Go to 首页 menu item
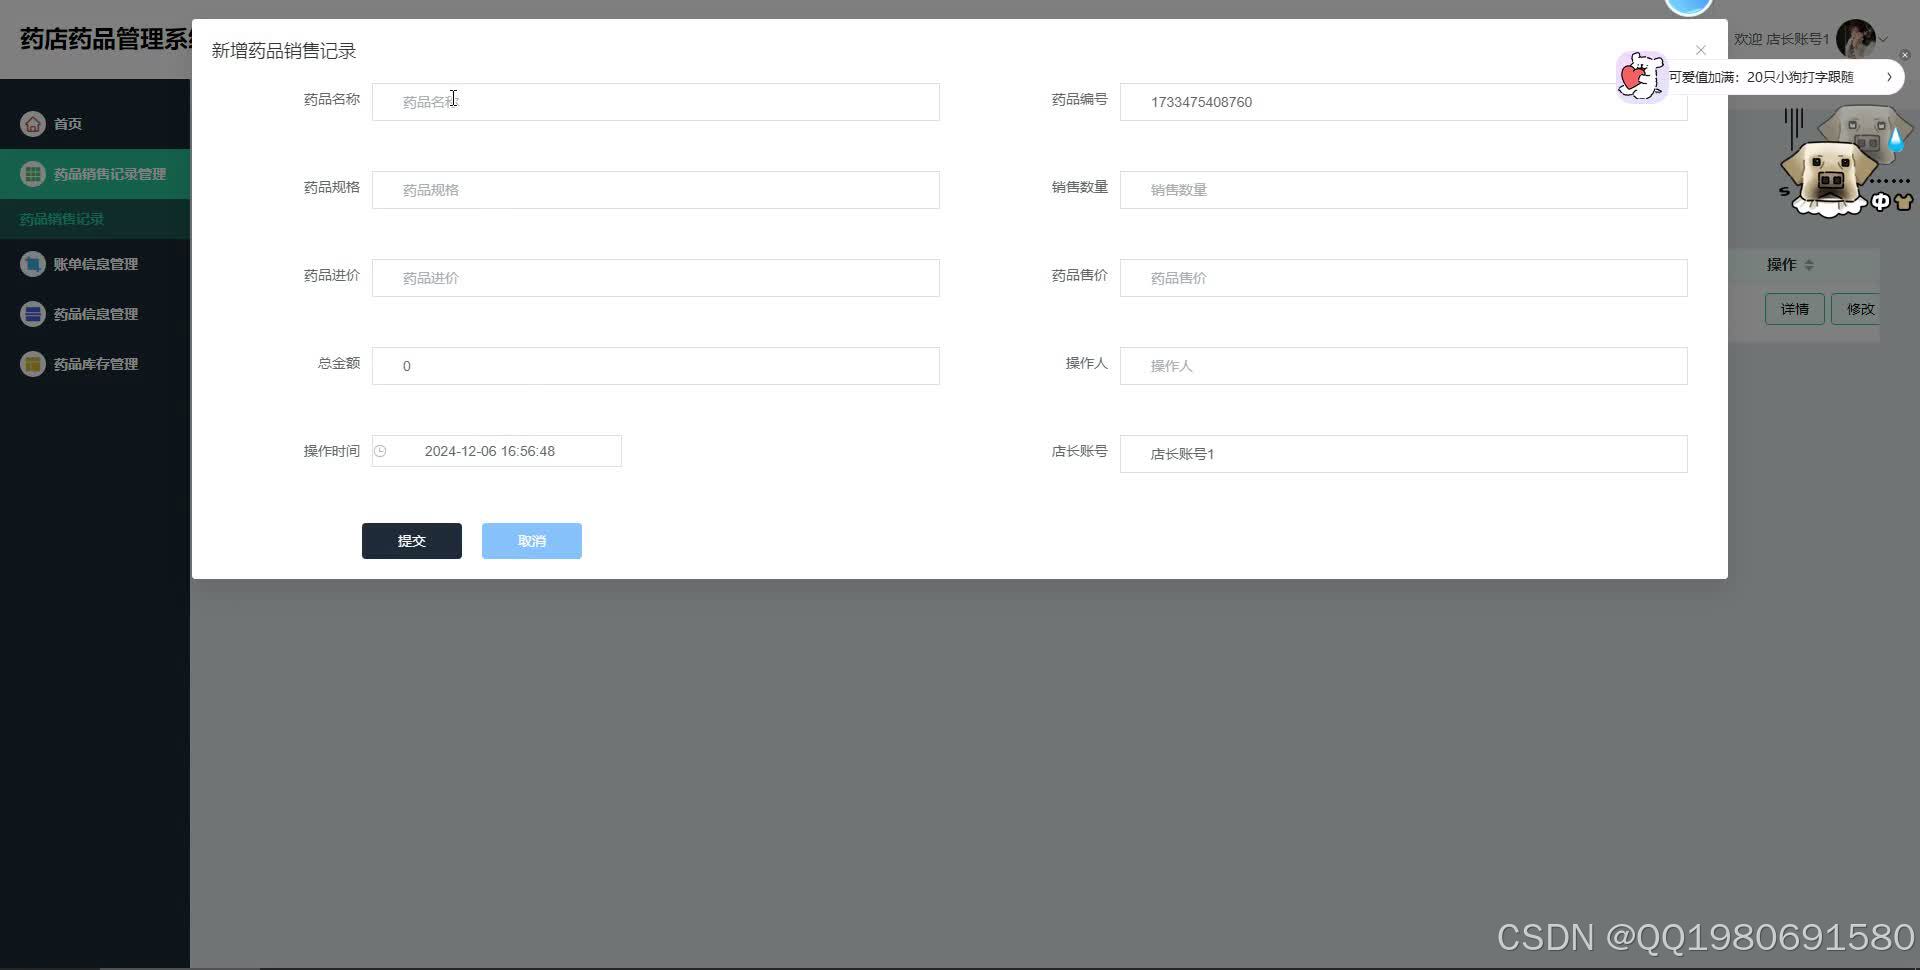 pos(95,124)
